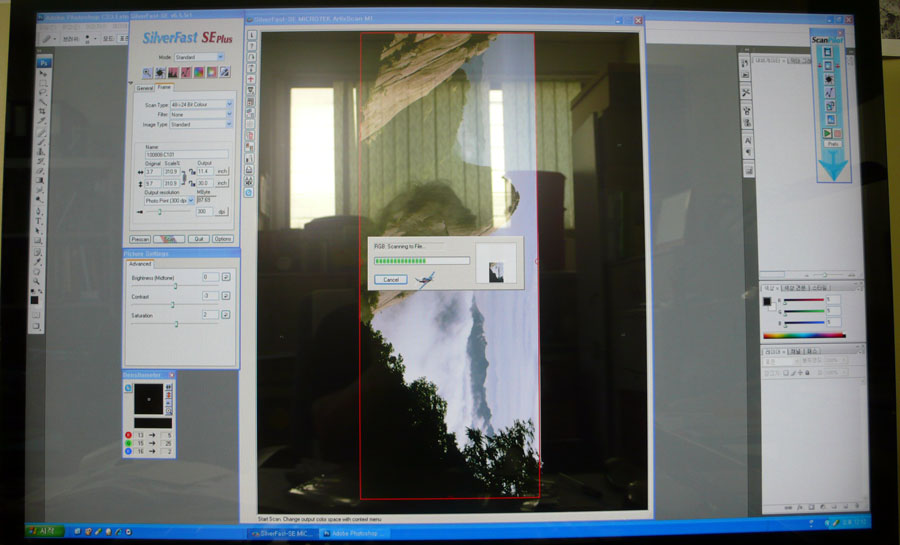Click the character A icon in Photoshop dock

[x=747, y=141]
